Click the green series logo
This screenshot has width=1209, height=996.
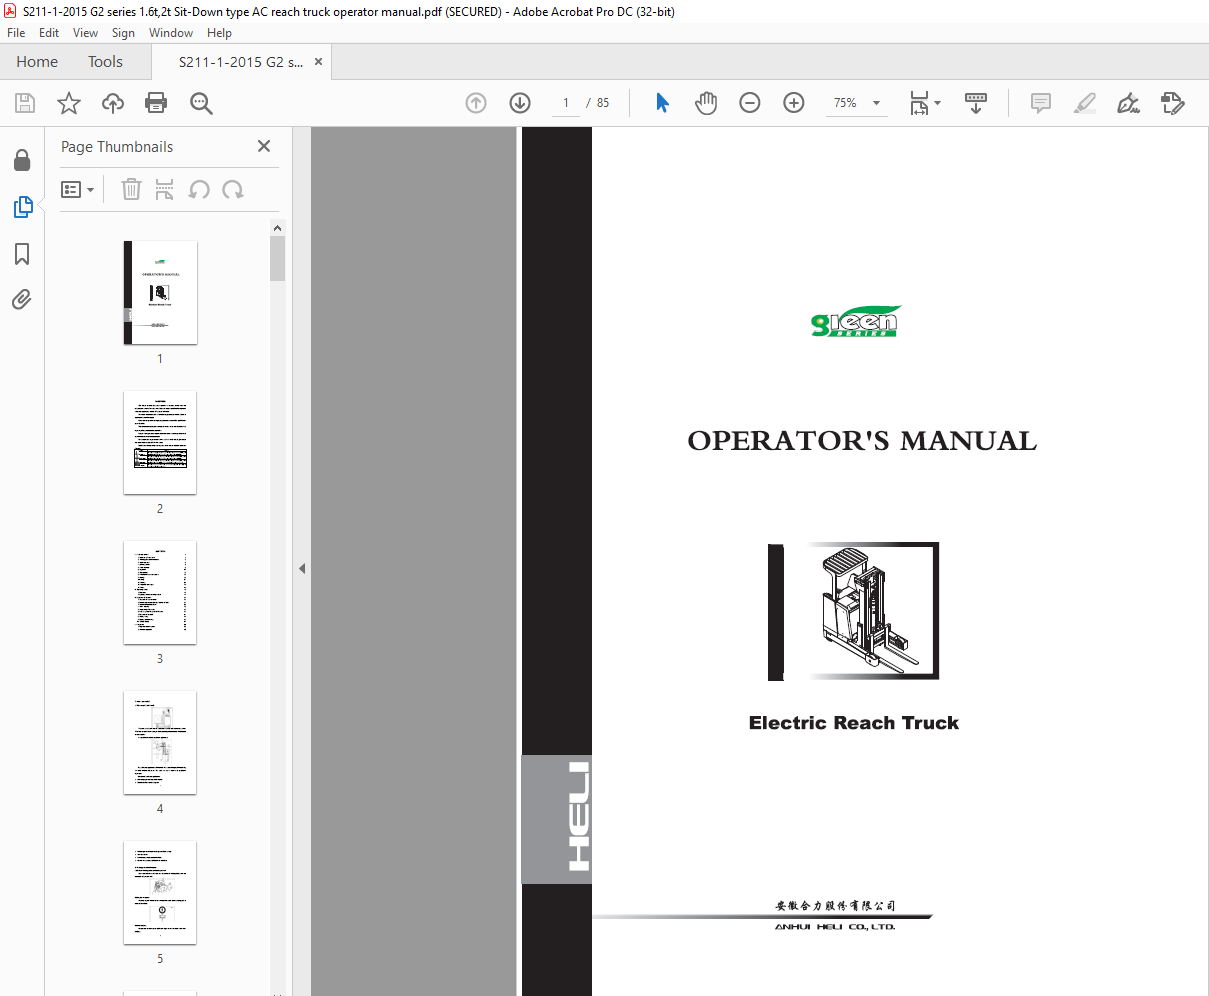[x=856, y=321]
